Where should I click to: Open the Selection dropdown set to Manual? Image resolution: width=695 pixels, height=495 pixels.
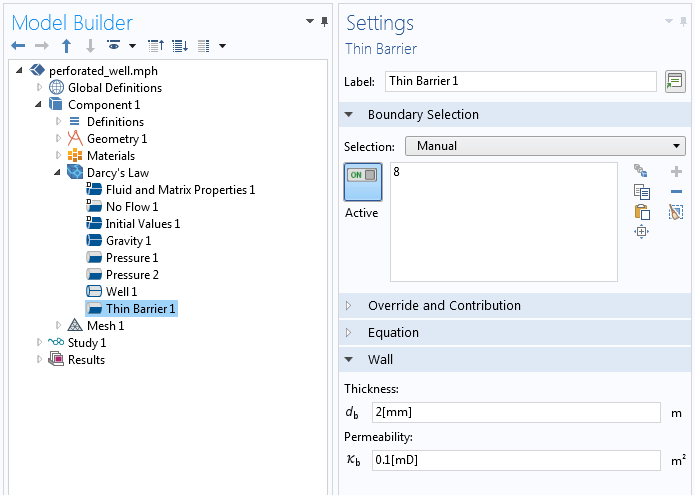tap(543, 146)
